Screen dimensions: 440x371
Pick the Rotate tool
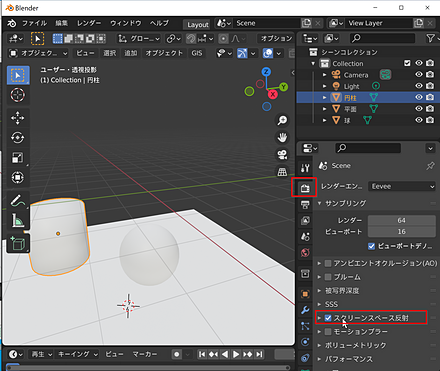18,138
